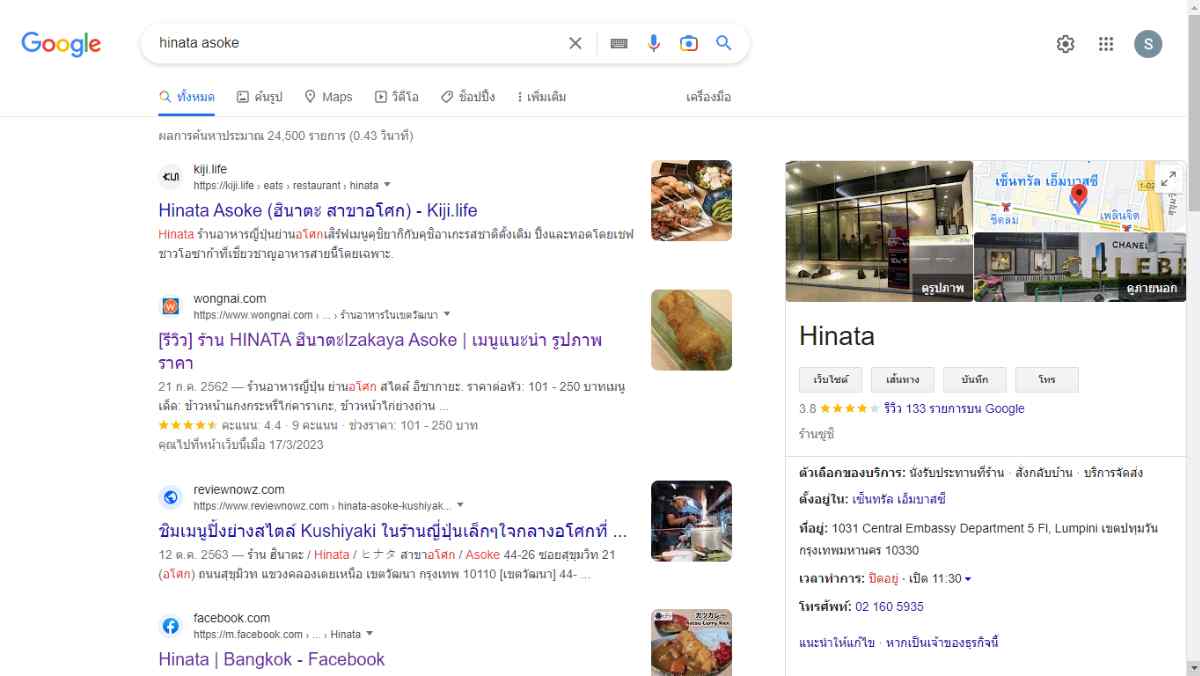The width and height of the screenshot is (1200, 676).
Task: Open kiji.life result food thumbnail
Action: (x=691, y=200)
